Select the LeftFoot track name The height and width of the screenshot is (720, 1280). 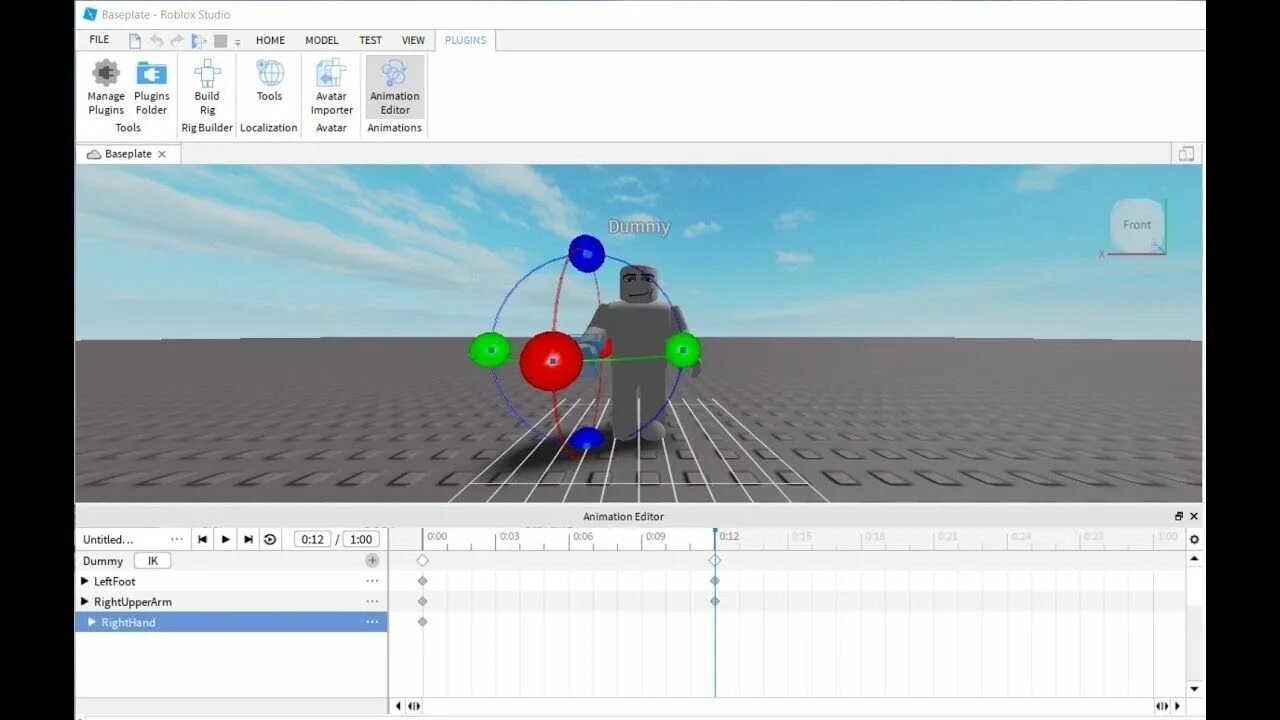(115, 581)
